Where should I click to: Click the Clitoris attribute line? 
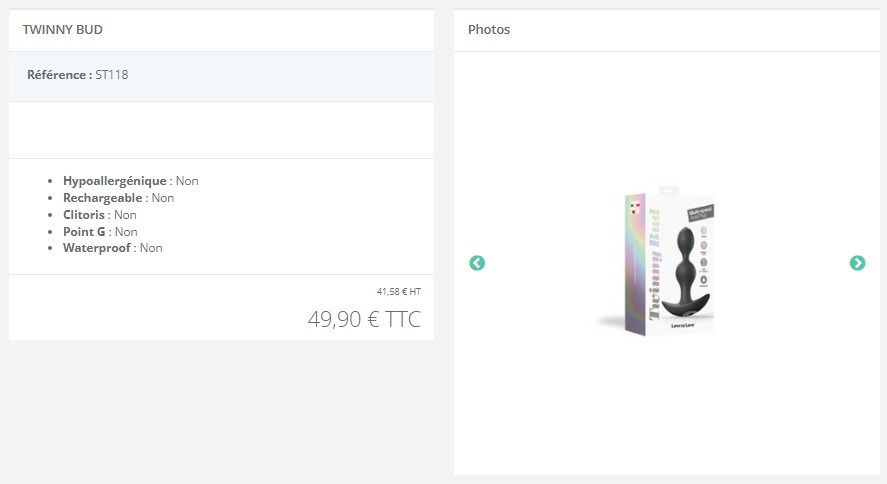click(100, 215)
